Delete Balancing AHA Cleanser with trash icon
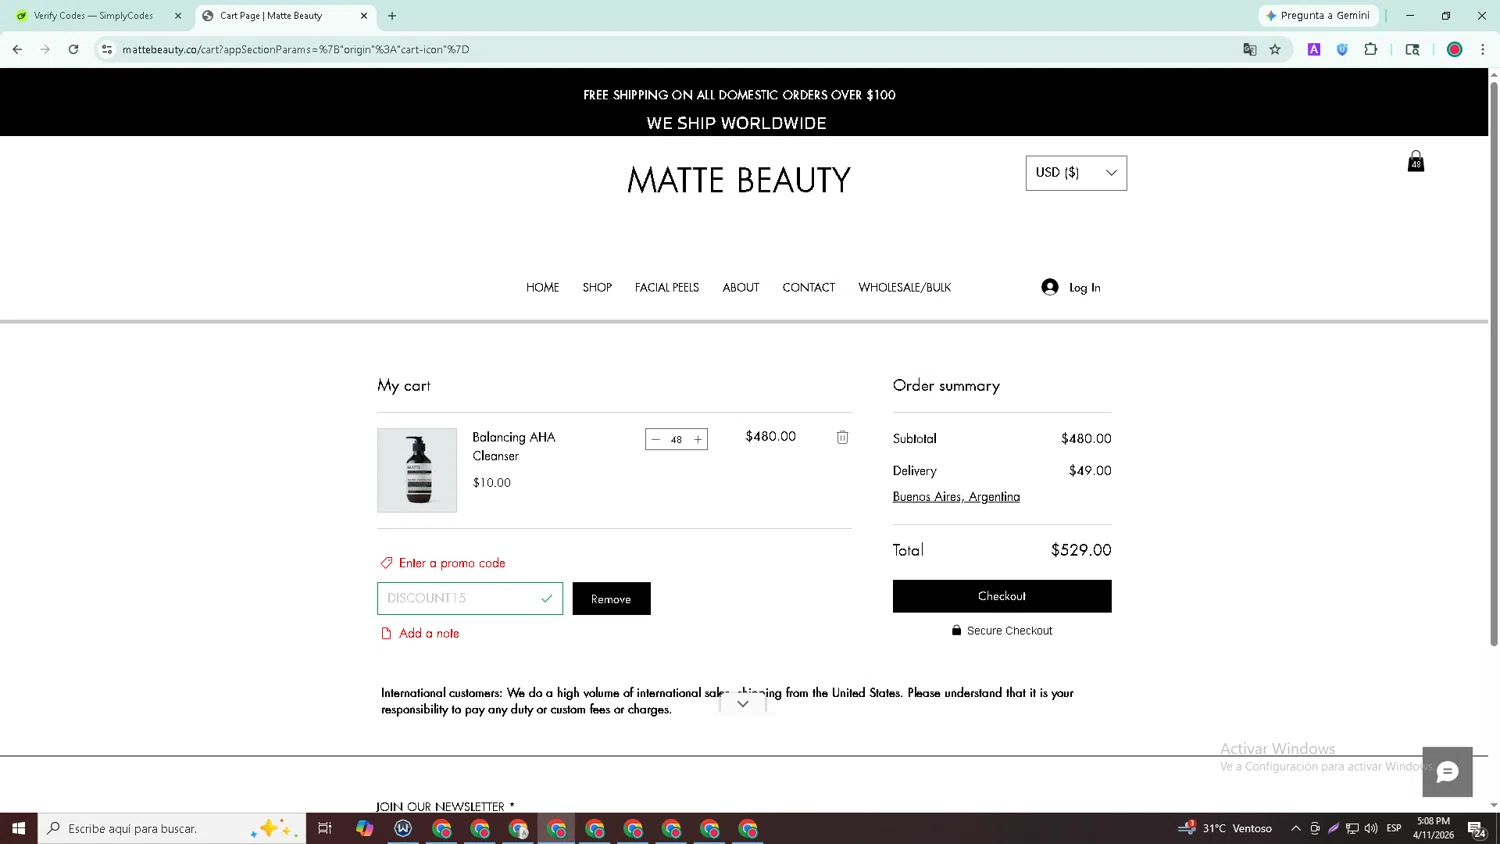The width and height of the screenshot is (1500, 844). pyautogui.click(x=843, y=437)
